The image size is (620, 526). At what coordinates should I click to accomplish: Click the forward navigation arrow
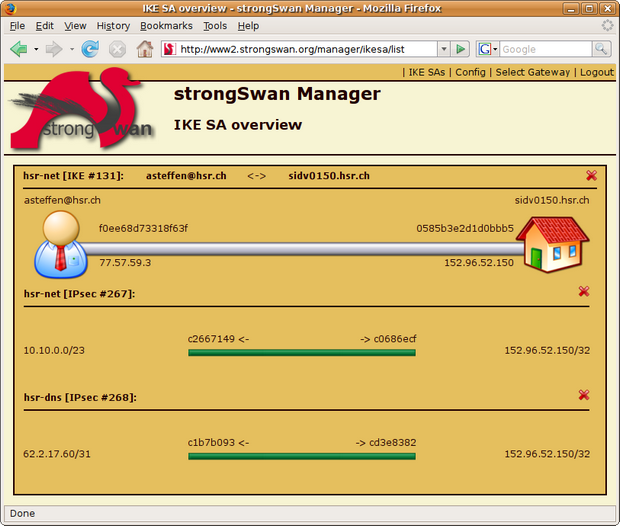click(x=54, y=49)
